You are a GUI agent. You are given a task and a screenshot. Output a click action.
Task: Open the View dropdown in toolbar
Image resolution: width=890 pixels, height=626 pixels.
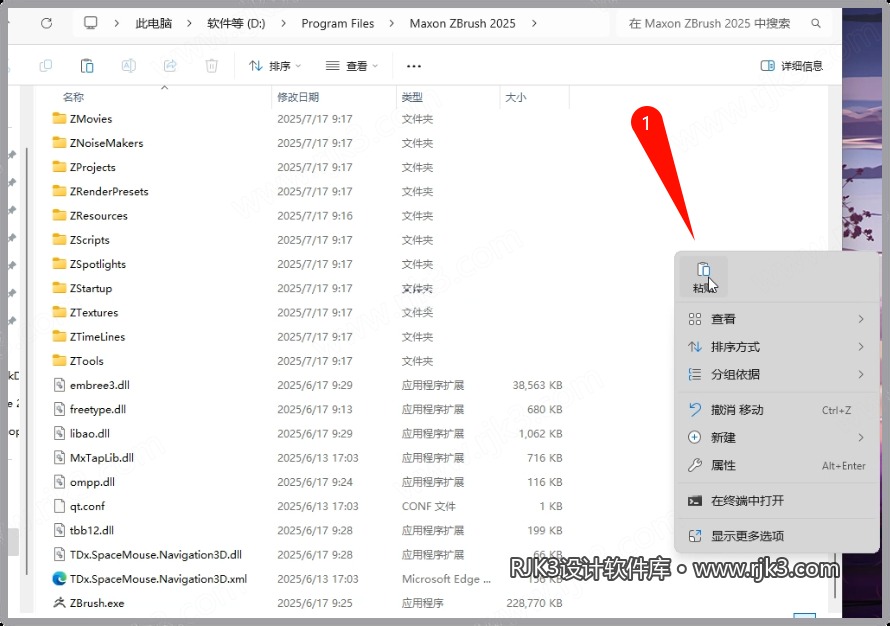click(x=351, y=66)
